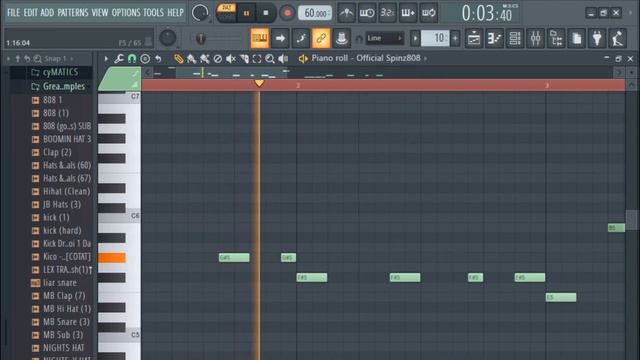Open the pattern selector left arrow
This screenshot has width=640, height=360.
pos(415,38)
